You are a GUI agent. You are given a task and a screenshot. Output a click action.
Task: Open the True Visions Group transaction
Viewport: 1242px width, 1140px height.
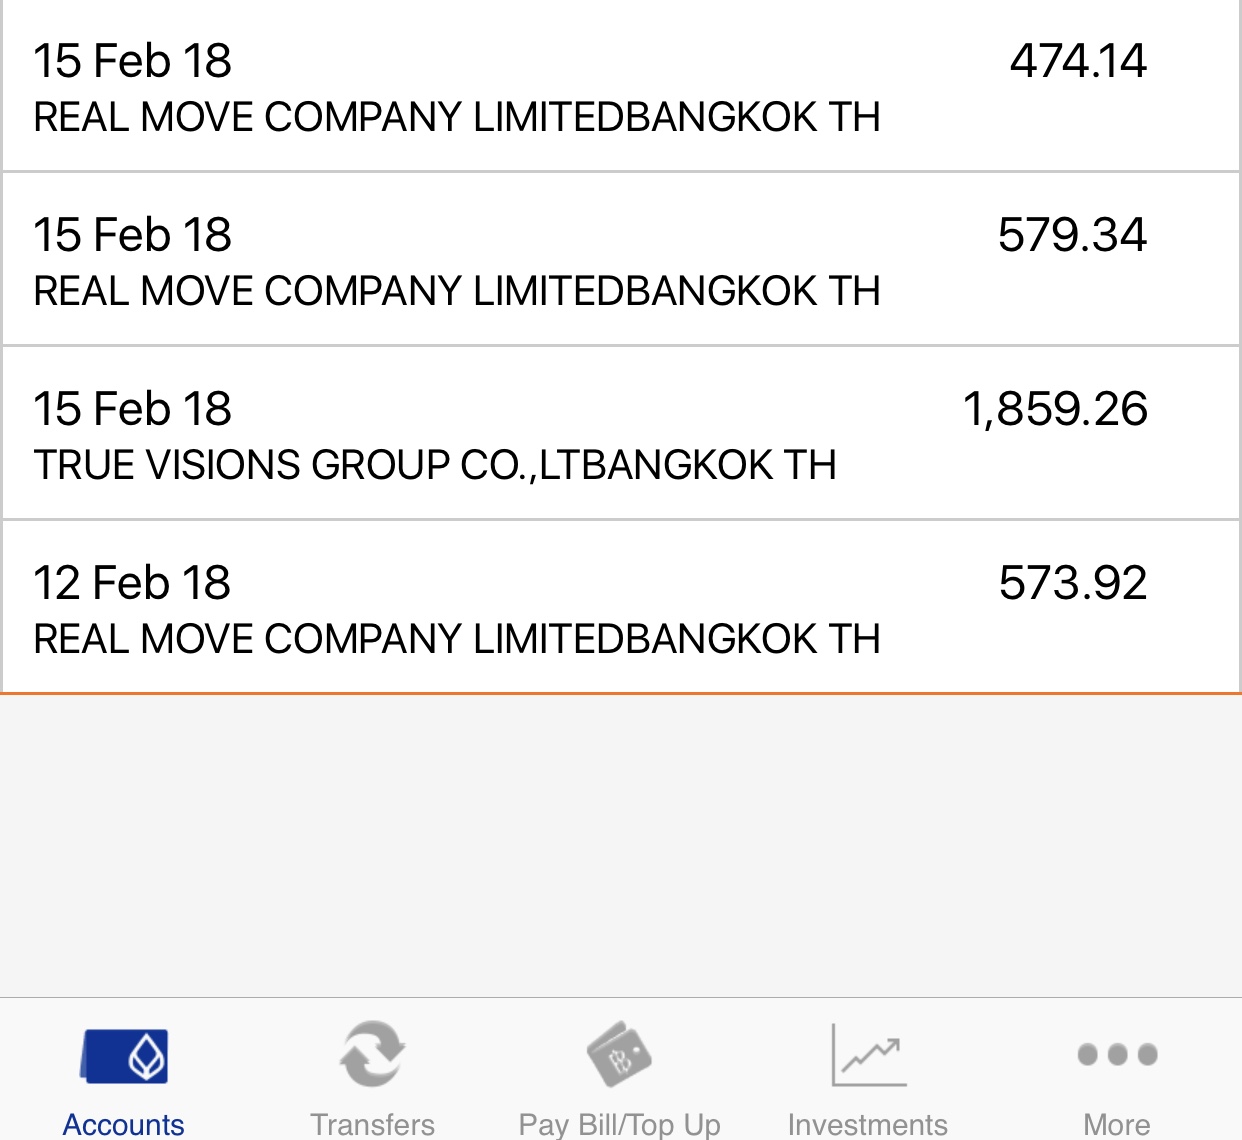coord(621,434)
